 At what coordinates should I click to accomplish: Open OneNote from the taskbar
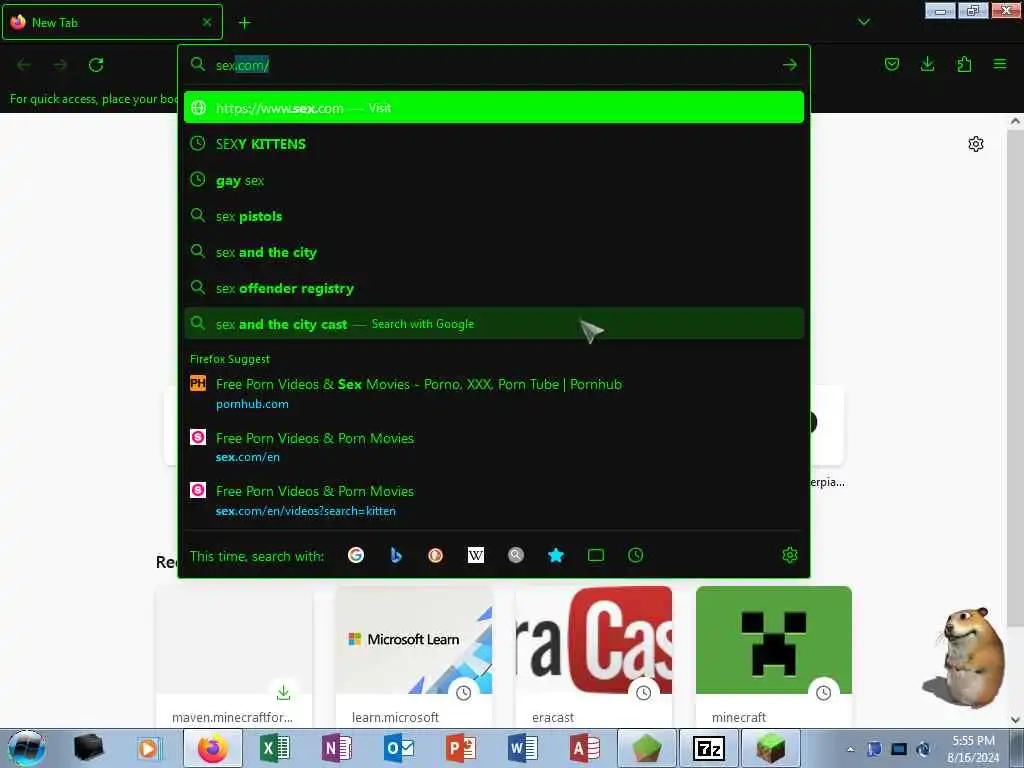(337, 748)
